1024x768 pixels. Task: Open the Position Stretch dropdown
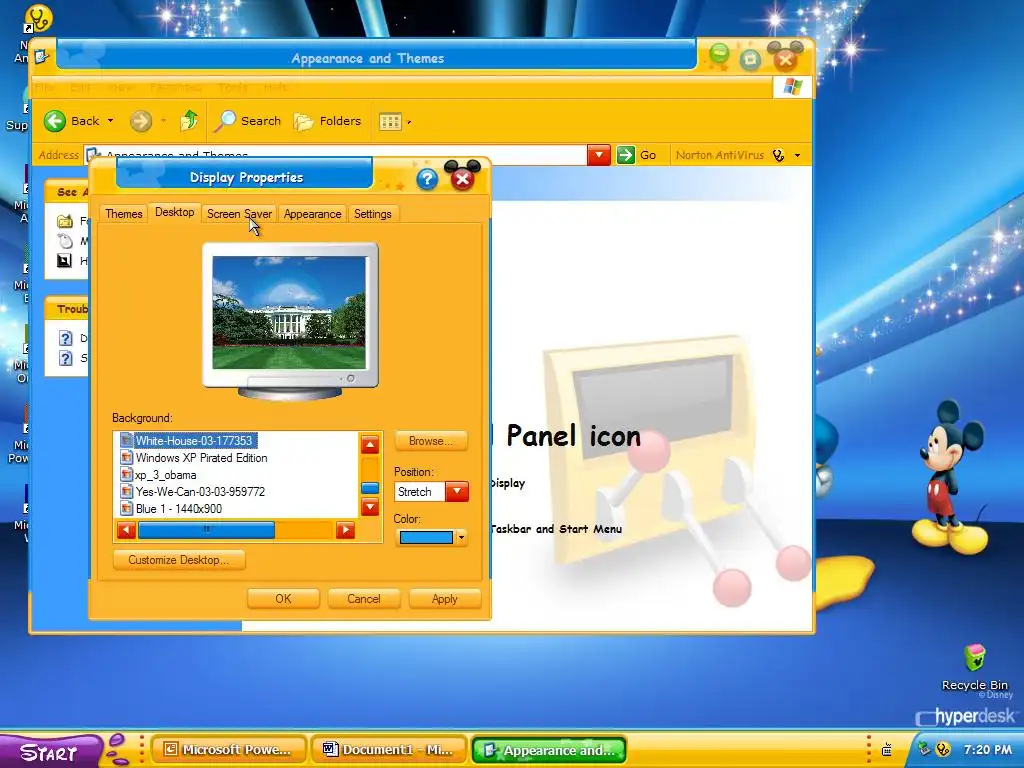tap(457, 492)
